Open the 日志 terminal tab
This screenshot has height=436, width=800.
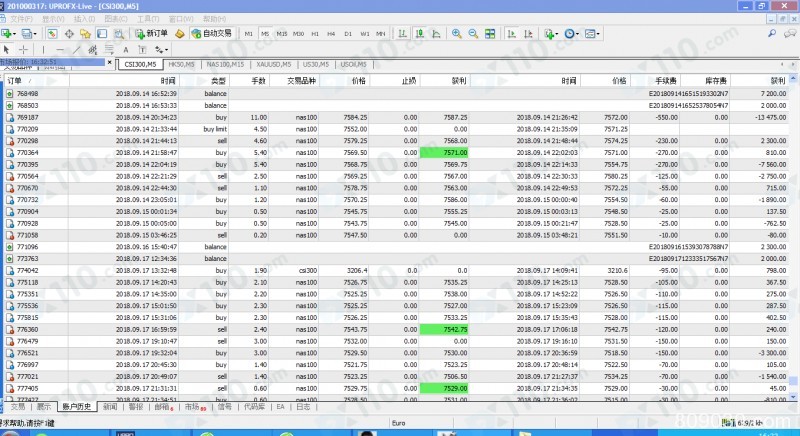coord(303,406)
